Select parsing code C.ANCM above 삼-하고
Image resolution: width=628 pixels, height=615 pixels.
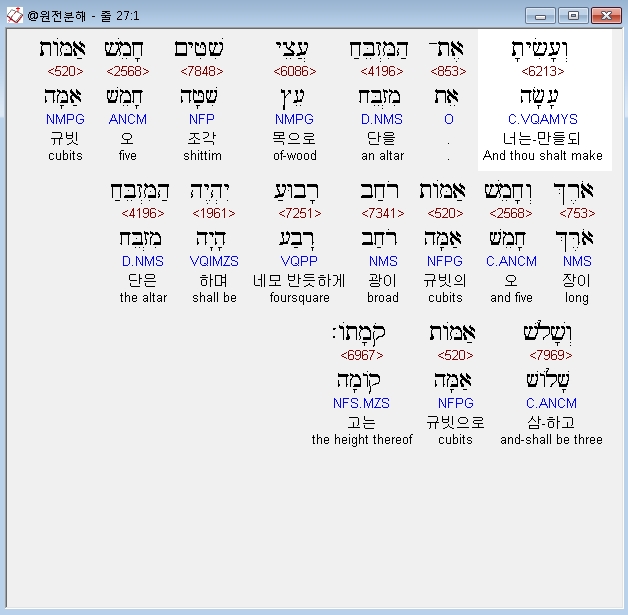tap(551, 403)
